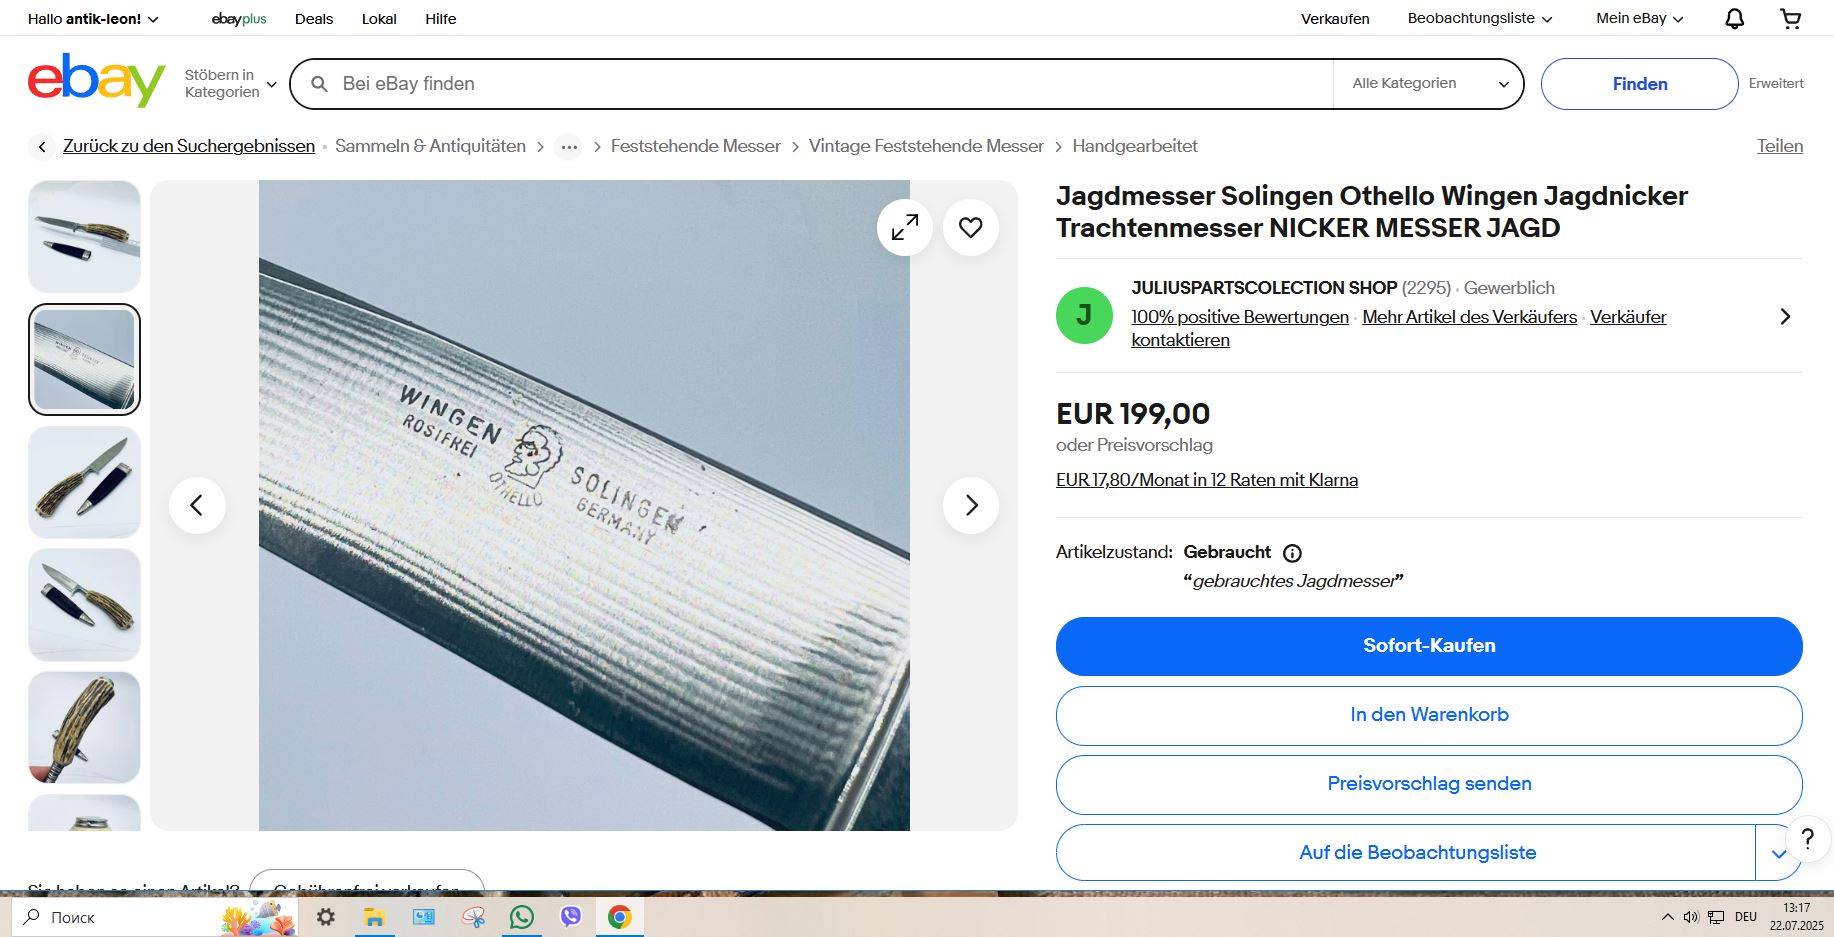This screenshot has width=1834, height=937.
Task: Open Mehr Artikel des Verkäufers link
Action: pyautogui.click(x=1469, y=317)
